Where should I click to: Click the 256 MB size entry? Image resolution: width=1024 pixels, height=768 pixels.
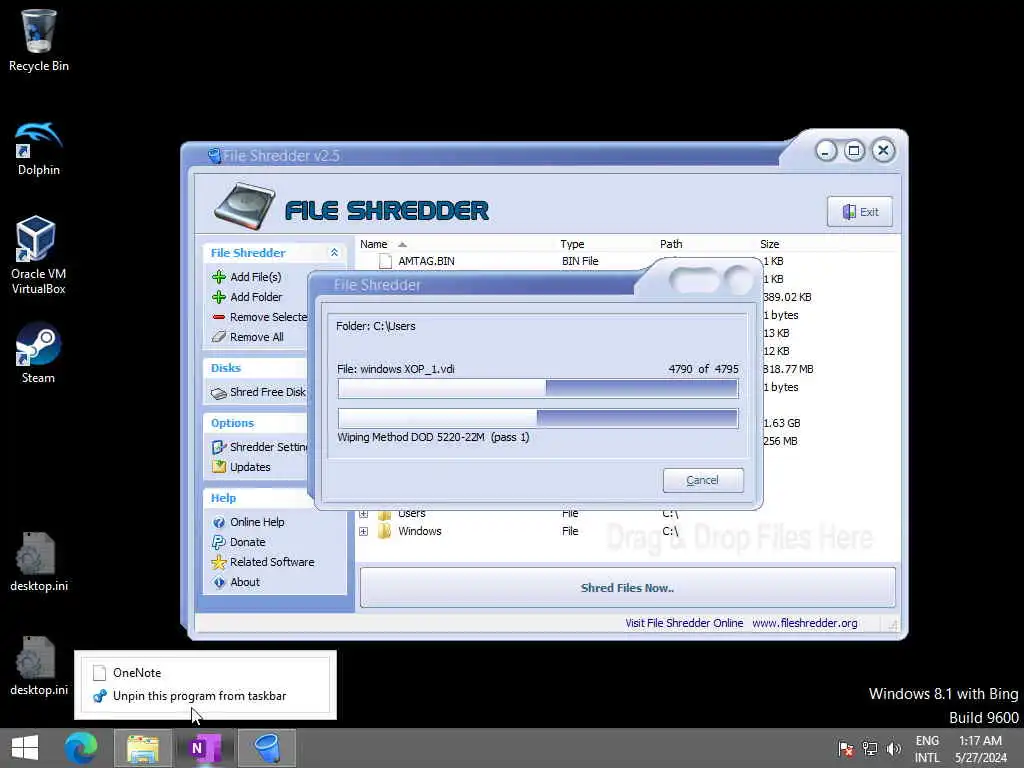pos(780,441)
